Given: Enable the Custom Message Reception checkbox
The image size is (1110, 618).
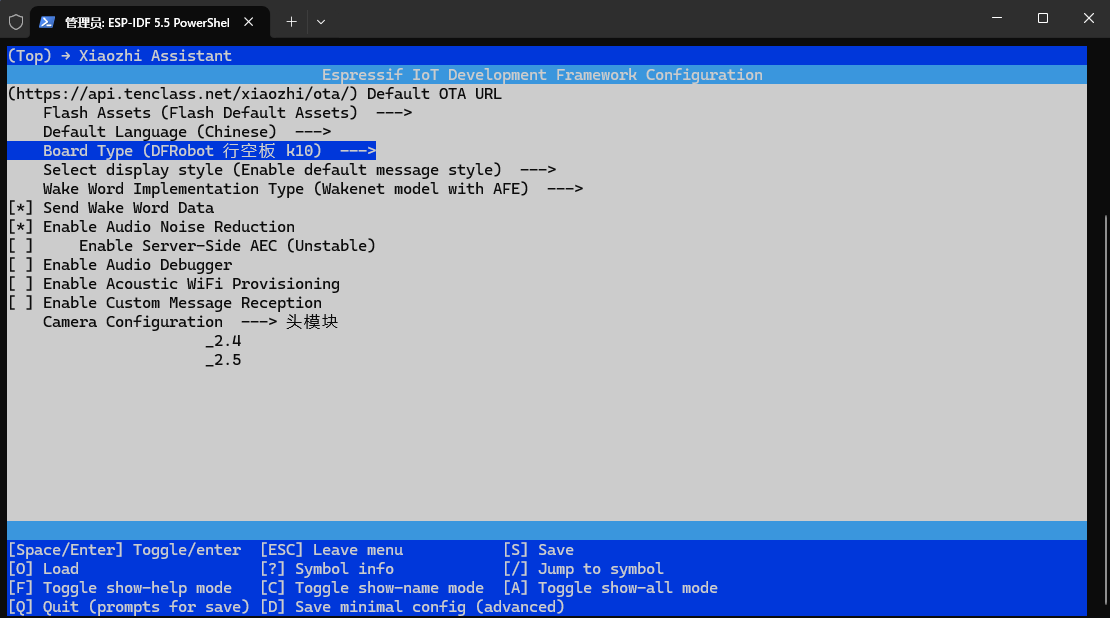Looking at the screenshot, I should pyautogui.click(x=21, y=304).
